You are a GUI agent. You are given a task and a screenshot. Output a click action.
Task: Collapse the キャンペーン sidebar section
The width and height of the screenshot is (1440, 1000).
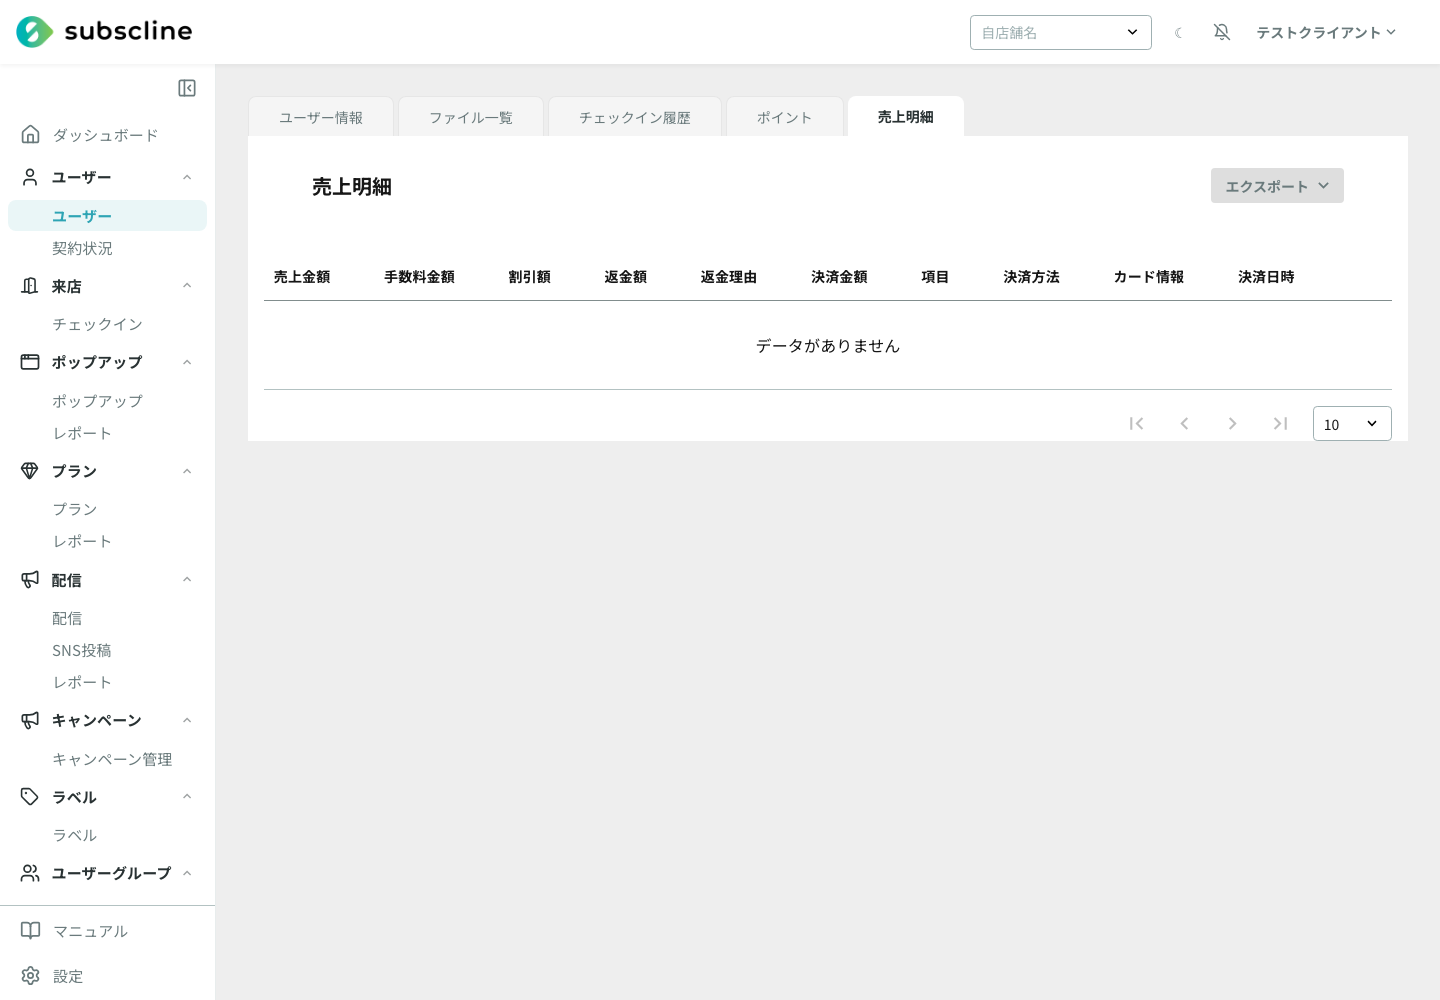[x=187, y=720]
